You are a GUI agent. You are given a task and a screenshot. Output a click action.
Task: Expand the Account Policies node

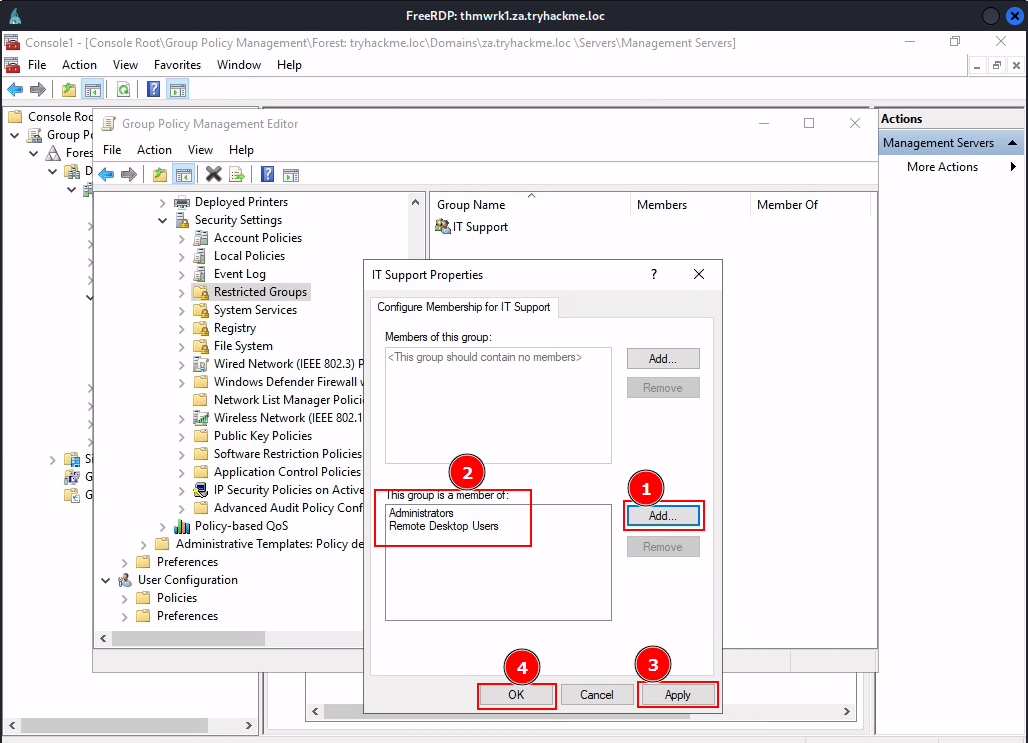[182, 239]
